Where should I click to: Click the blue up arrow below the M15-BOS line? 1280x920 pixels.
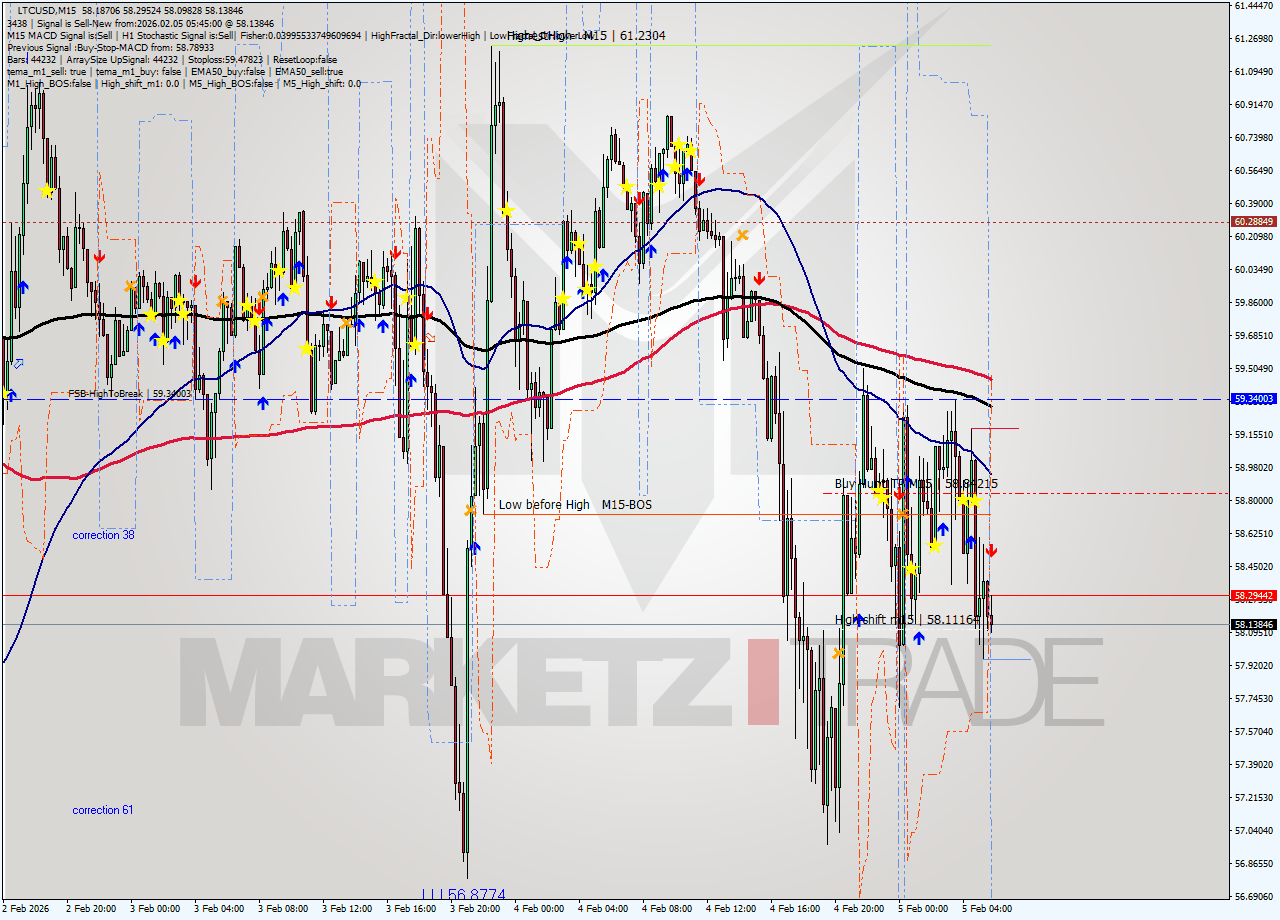click(x=476, y=549)
